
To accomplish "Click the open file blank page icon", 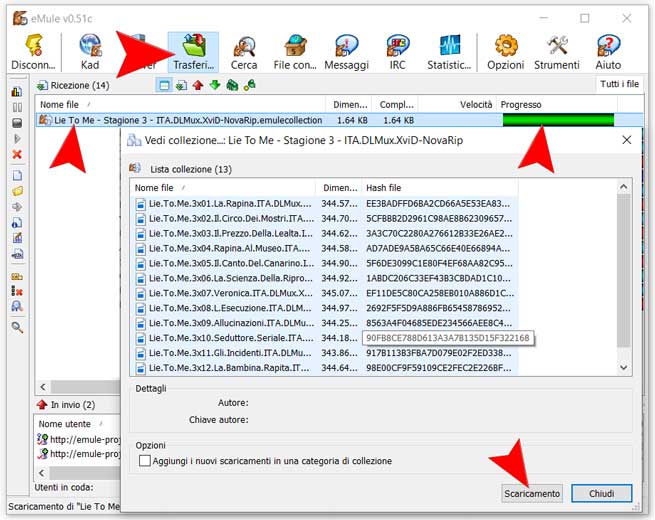I will coord(17,175).
